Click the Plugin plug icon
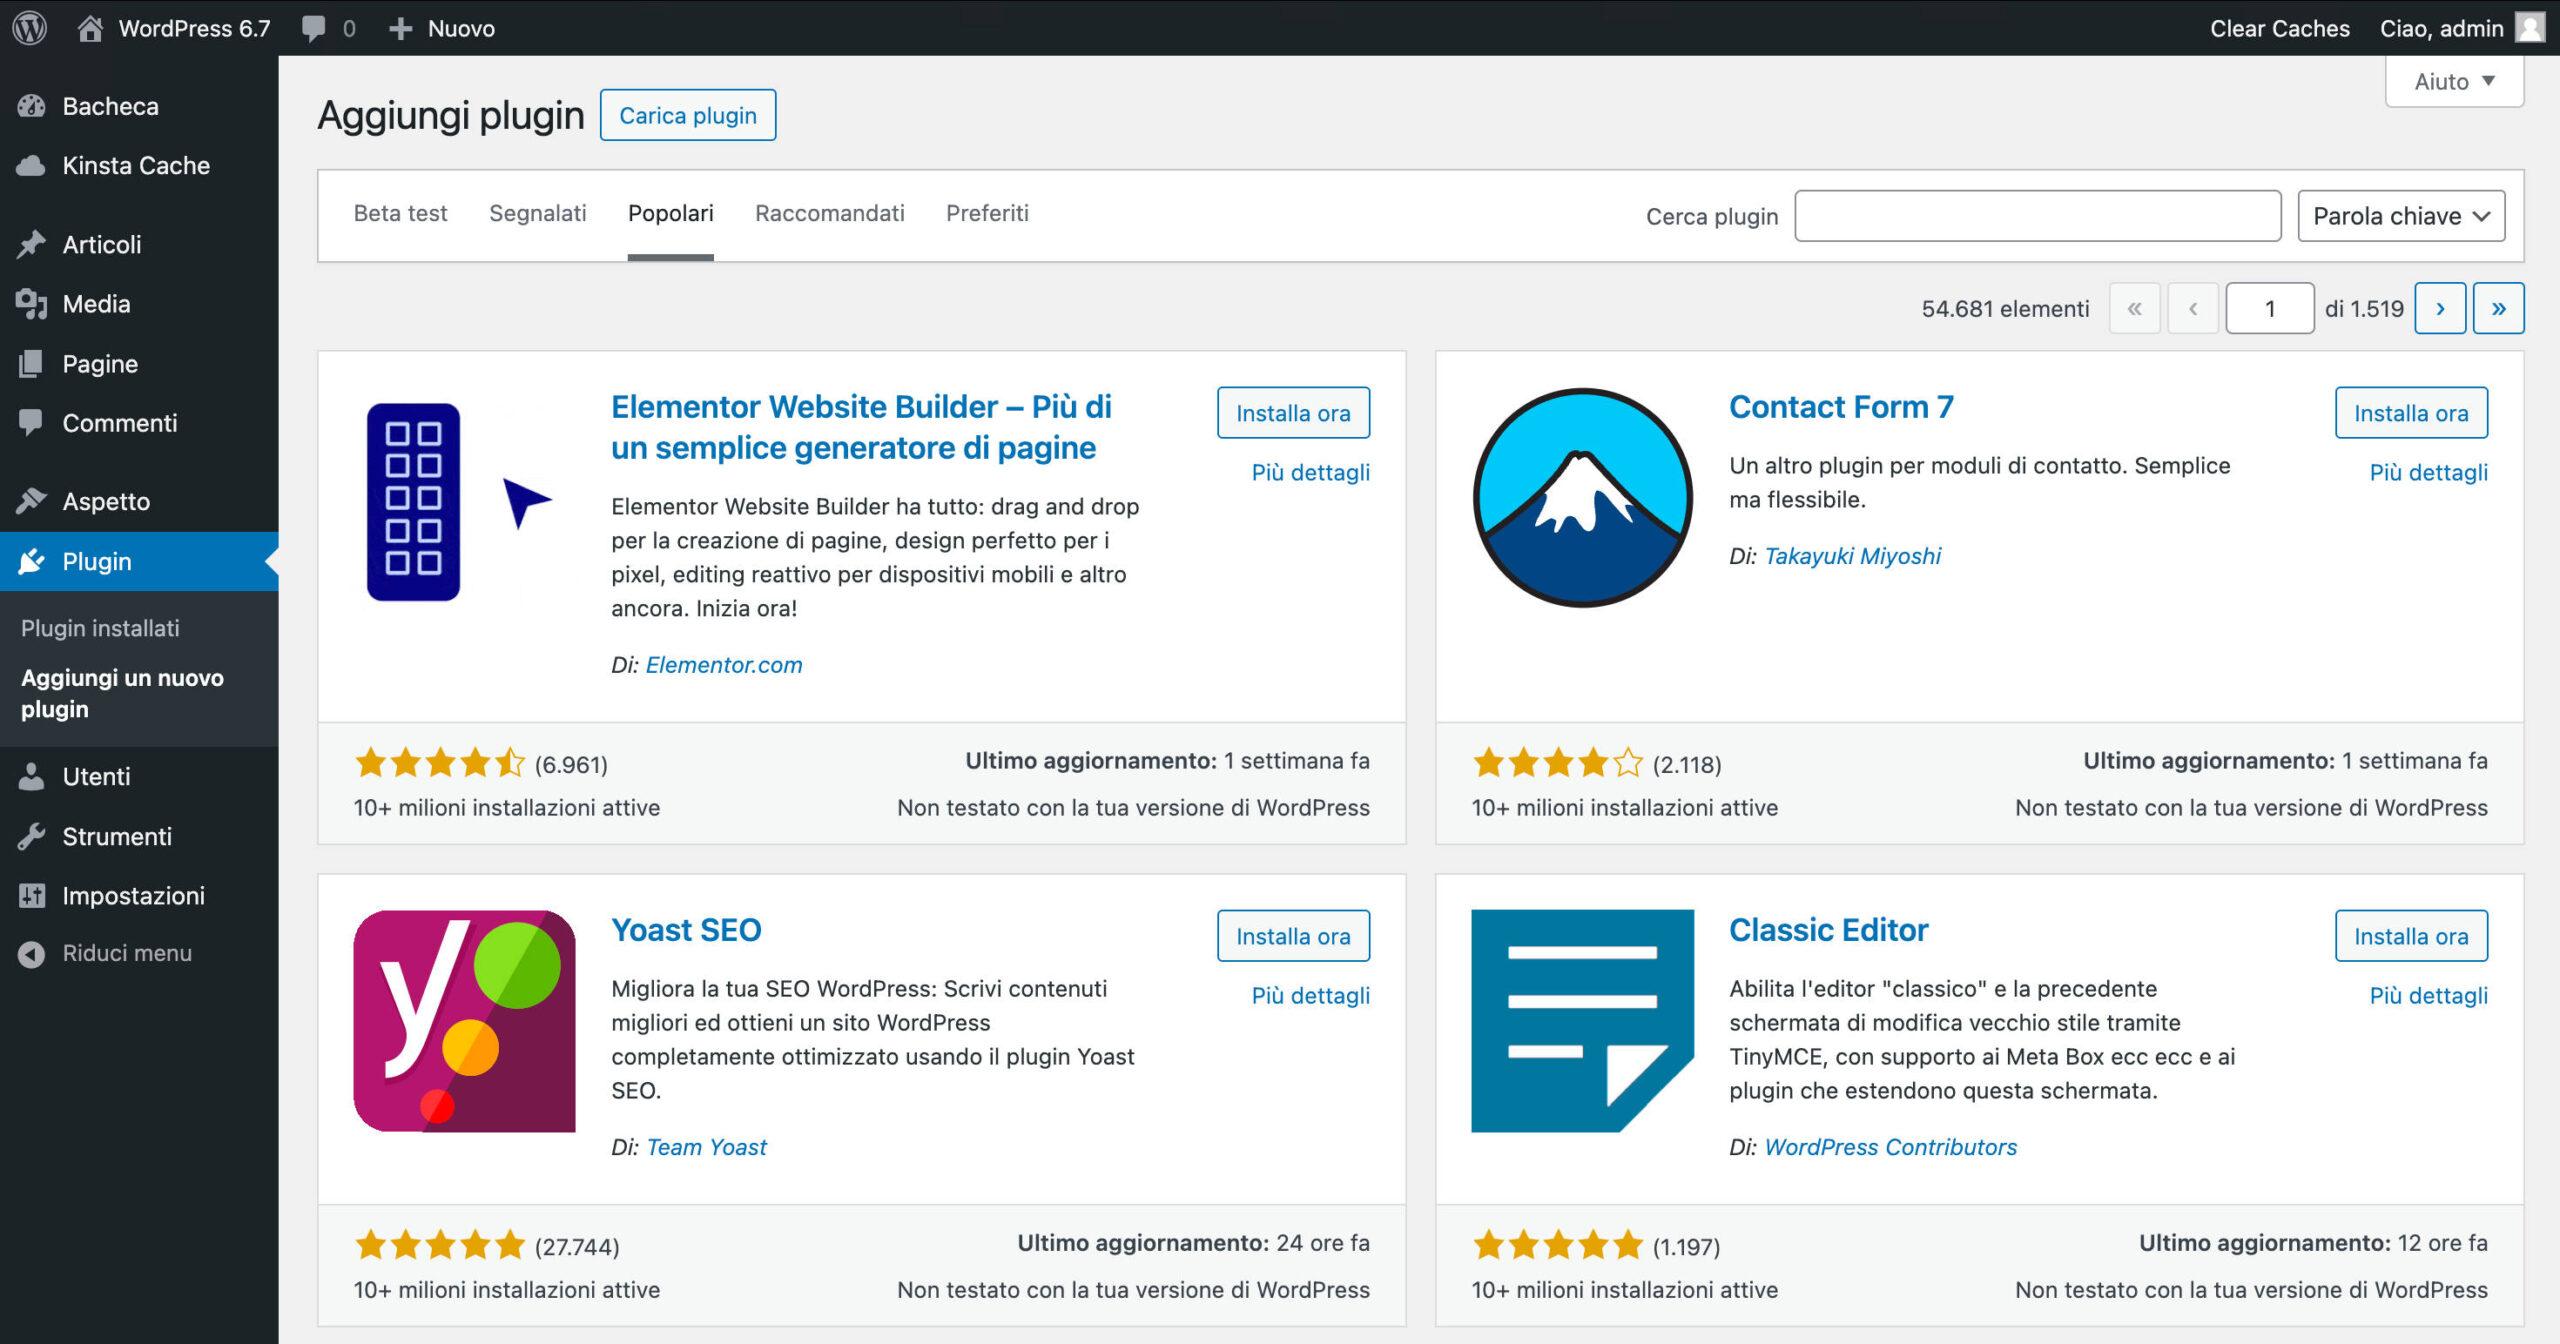 pyautogui.click(x=31, y=561)
